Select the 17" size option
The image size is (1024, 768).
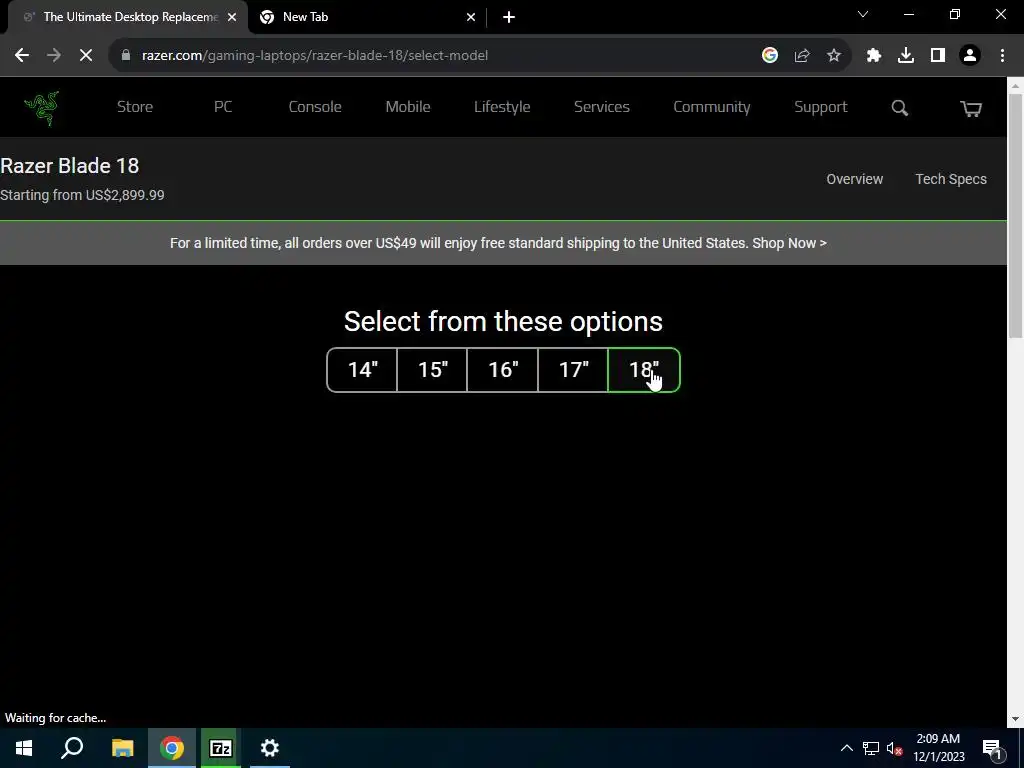click(x=573, y=370)
